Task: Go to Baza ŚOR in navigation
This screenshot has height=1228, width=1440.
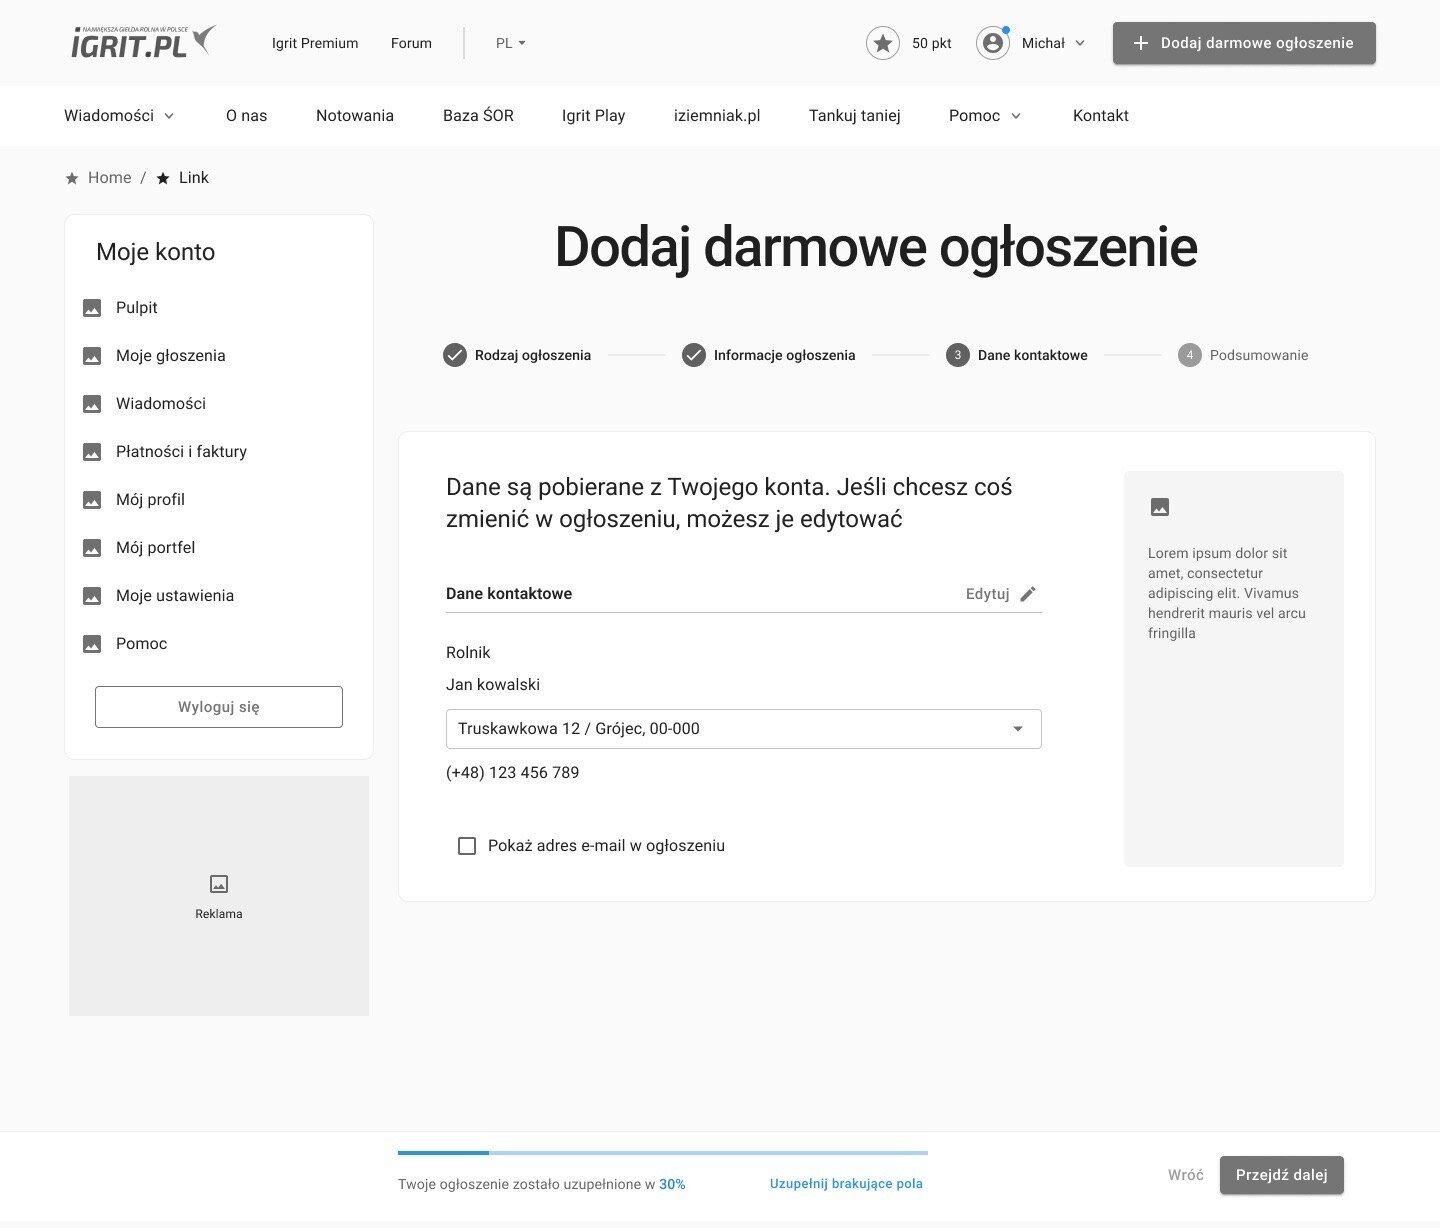Action: click(x=478, y=116)
